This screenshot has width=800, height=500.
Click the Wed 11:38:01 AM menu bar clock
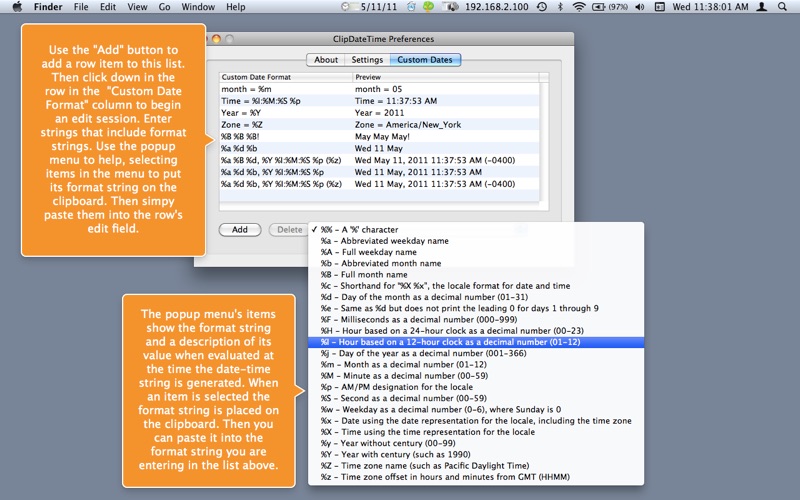710,7
